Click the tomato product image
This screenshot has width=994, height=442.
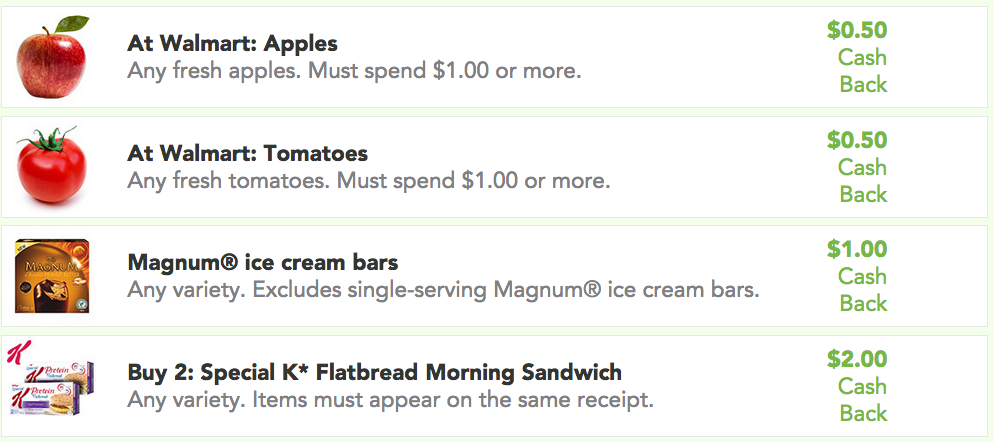pos(51,165)
